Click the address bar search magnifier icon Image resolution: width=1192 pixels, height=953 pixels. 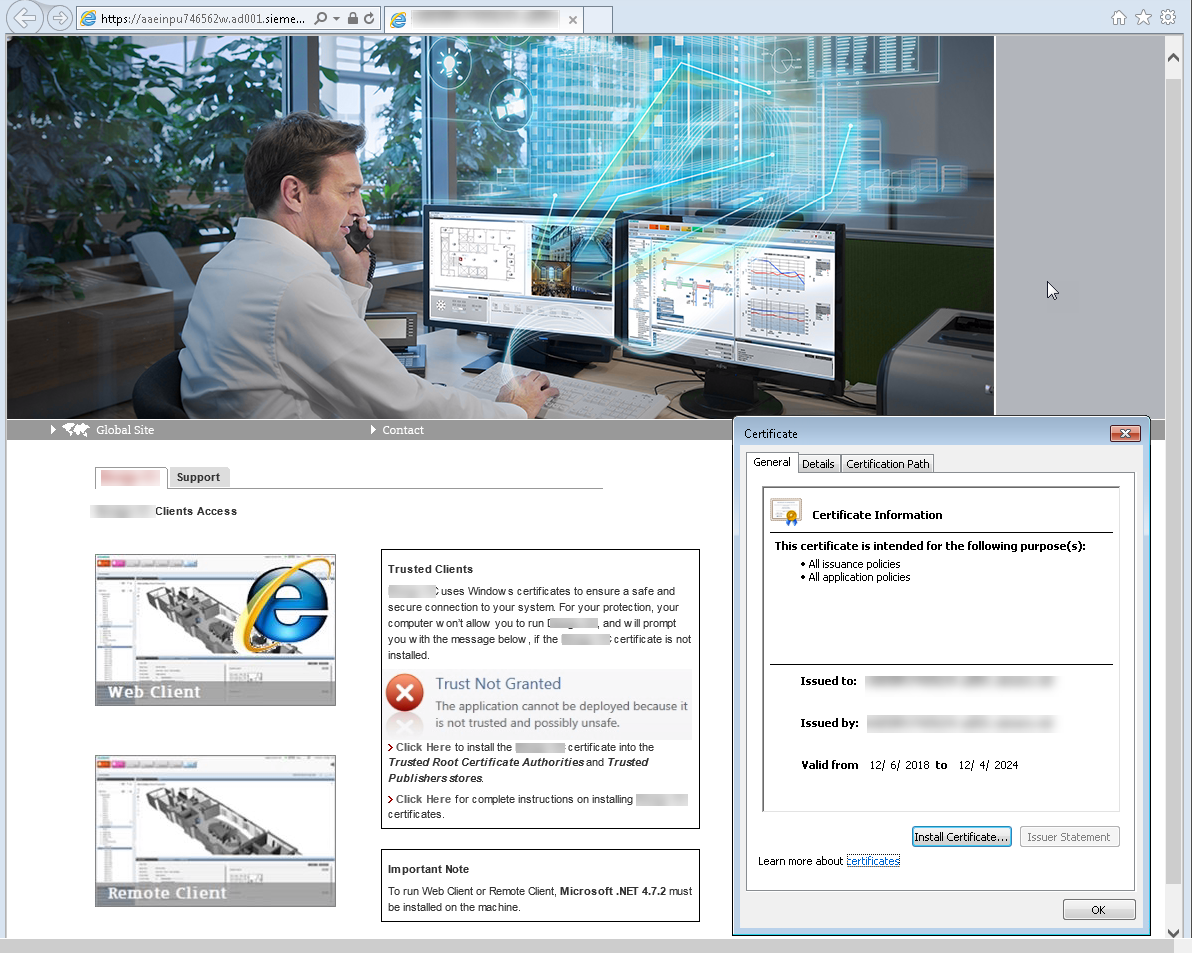(x=320, y=19)
